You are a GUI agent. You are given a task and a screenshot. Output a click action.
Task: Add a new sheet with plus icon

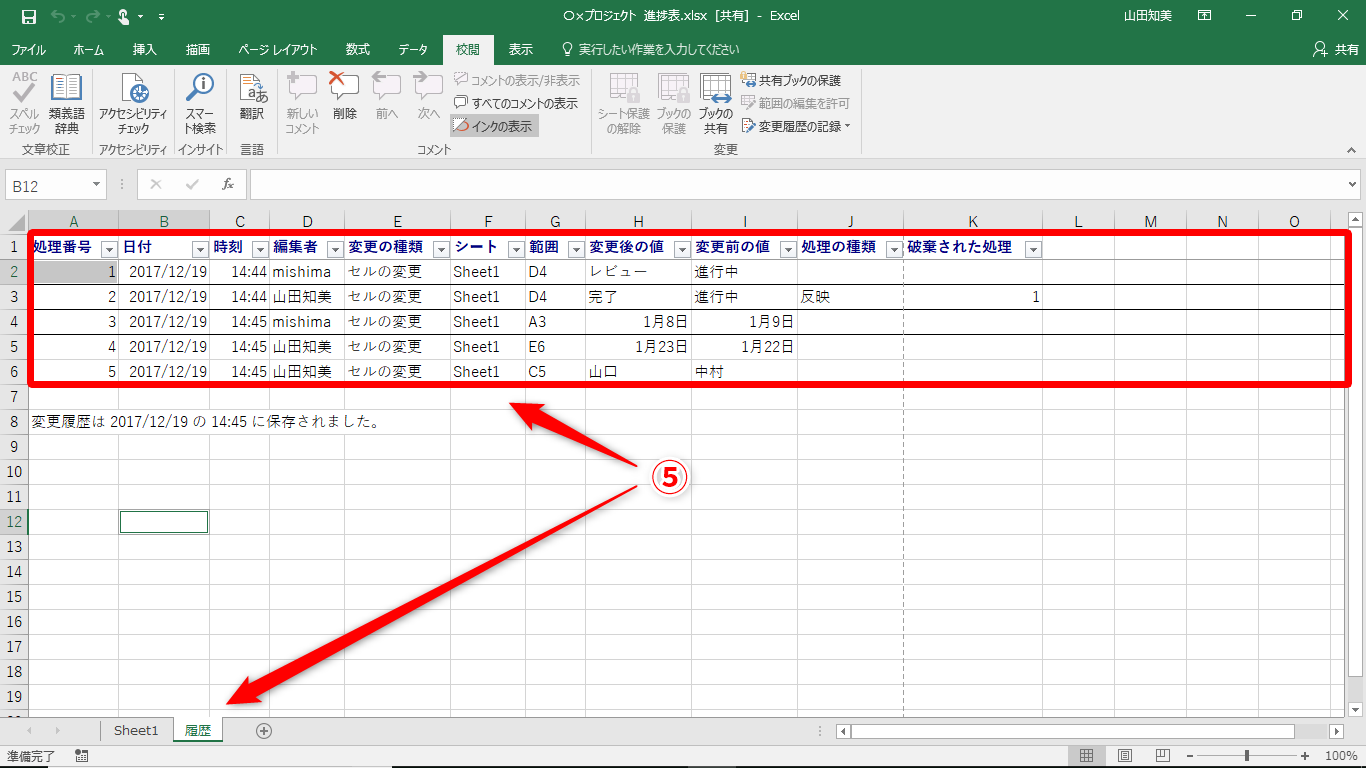click(x=264, y=731)
